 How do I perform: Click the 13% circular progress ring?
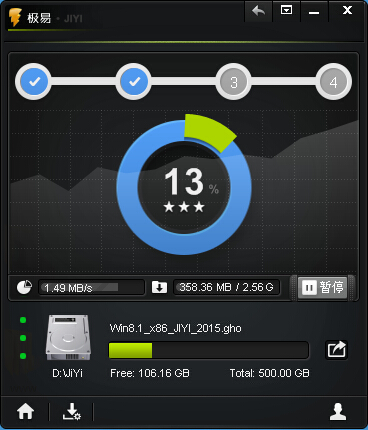[x=184, y=187]
